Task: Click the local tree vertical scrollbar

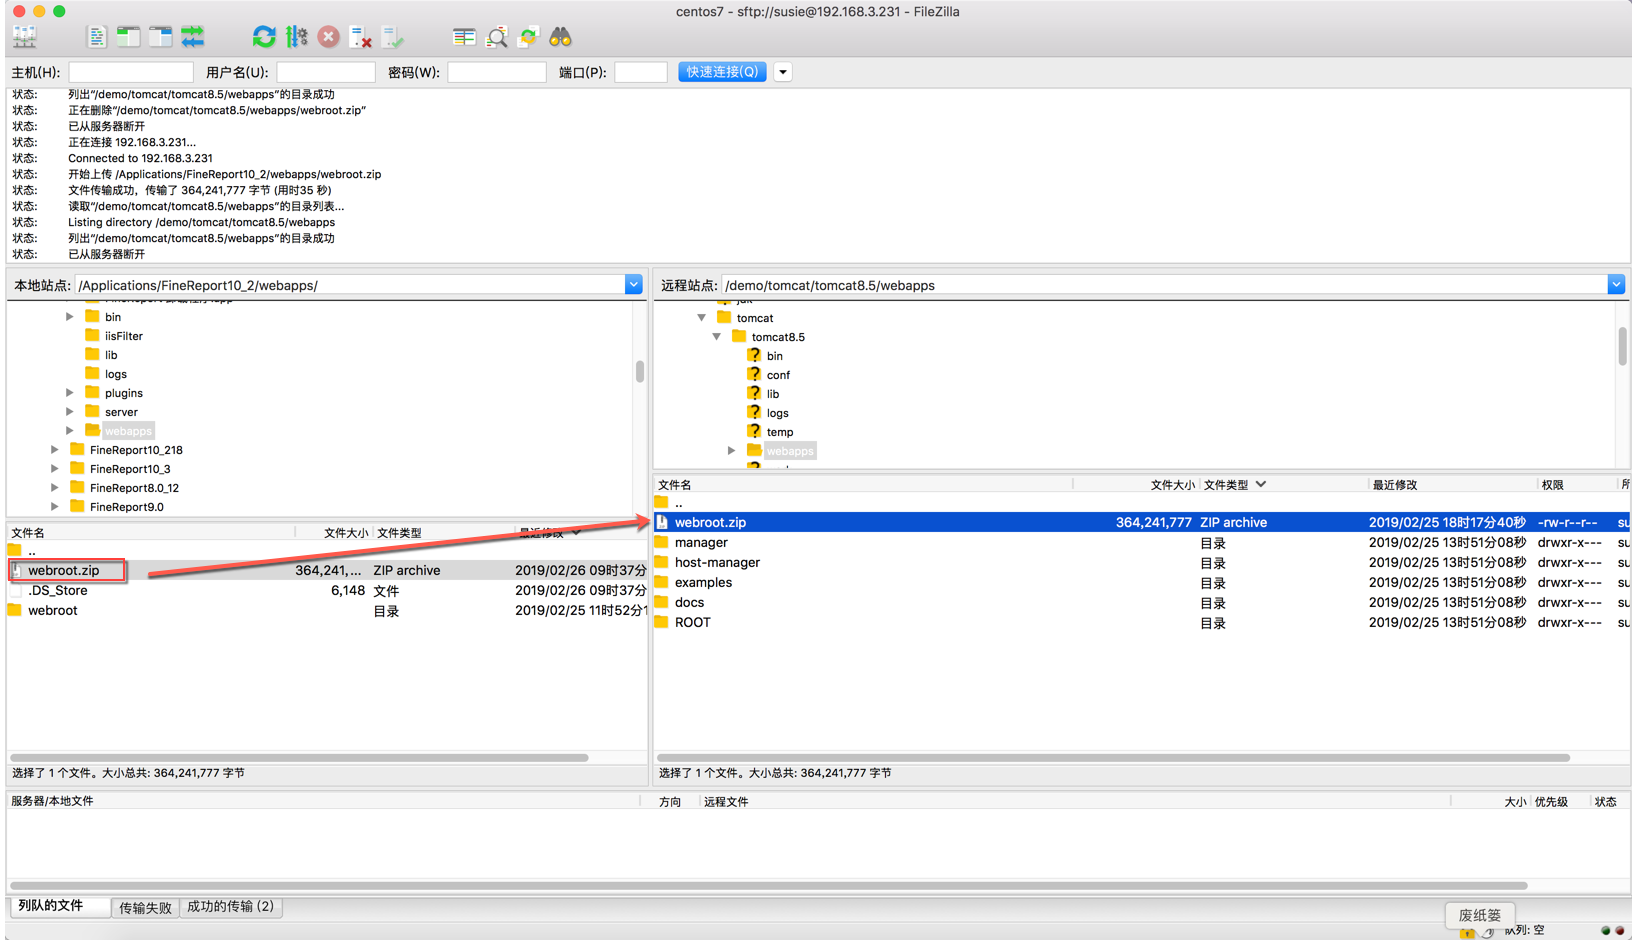Action: click(x=639, y=372)
